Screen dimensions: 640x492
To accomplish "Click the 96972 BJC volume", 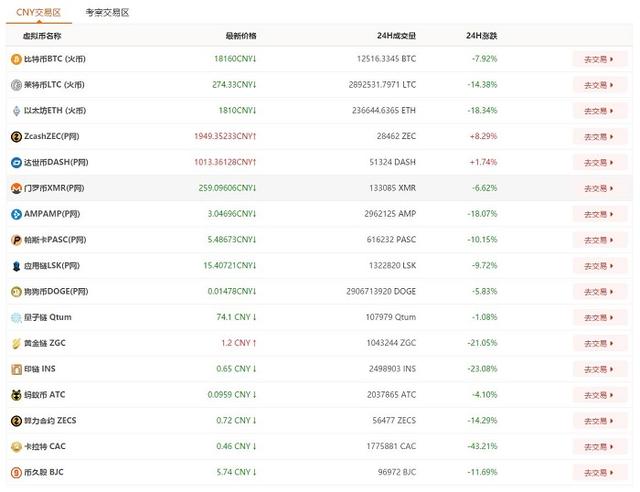I will (397, 472).
